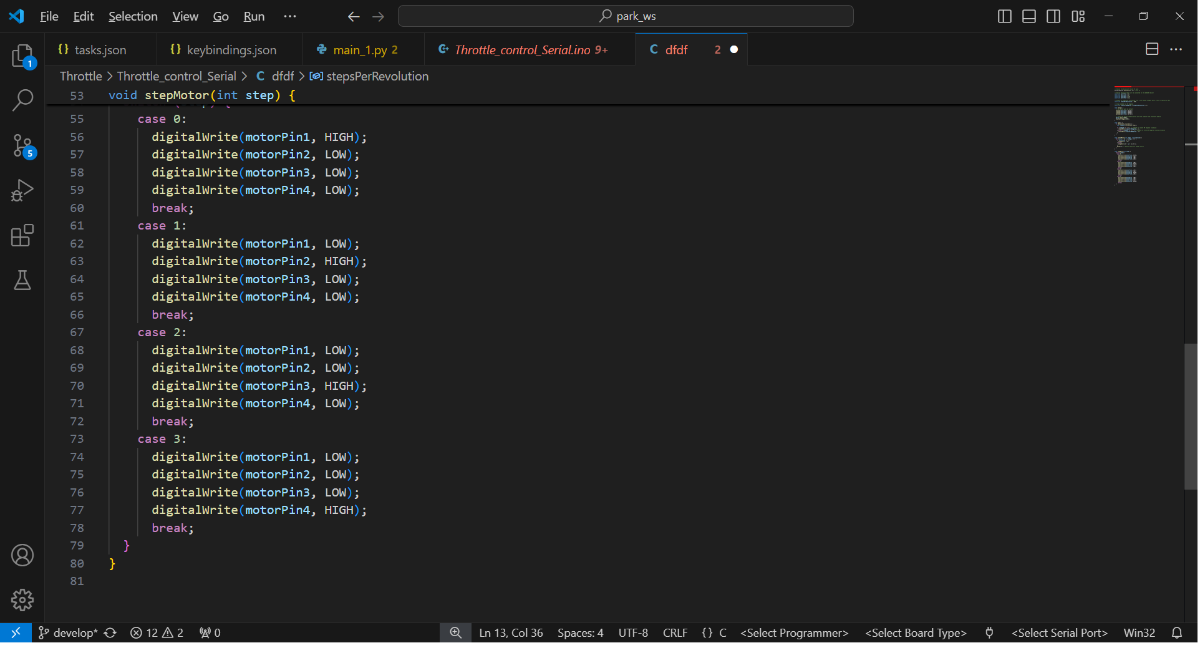Viewport: 1200px width, 646px height.
Task: Expand the Select Serial Port picker
Action: (1059, 633)
